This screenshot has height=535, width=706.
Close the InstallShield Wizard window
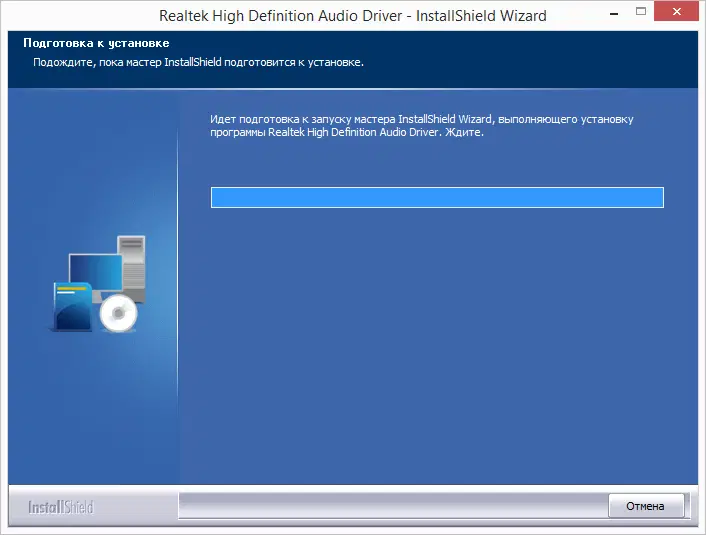[x=676, y=12]
